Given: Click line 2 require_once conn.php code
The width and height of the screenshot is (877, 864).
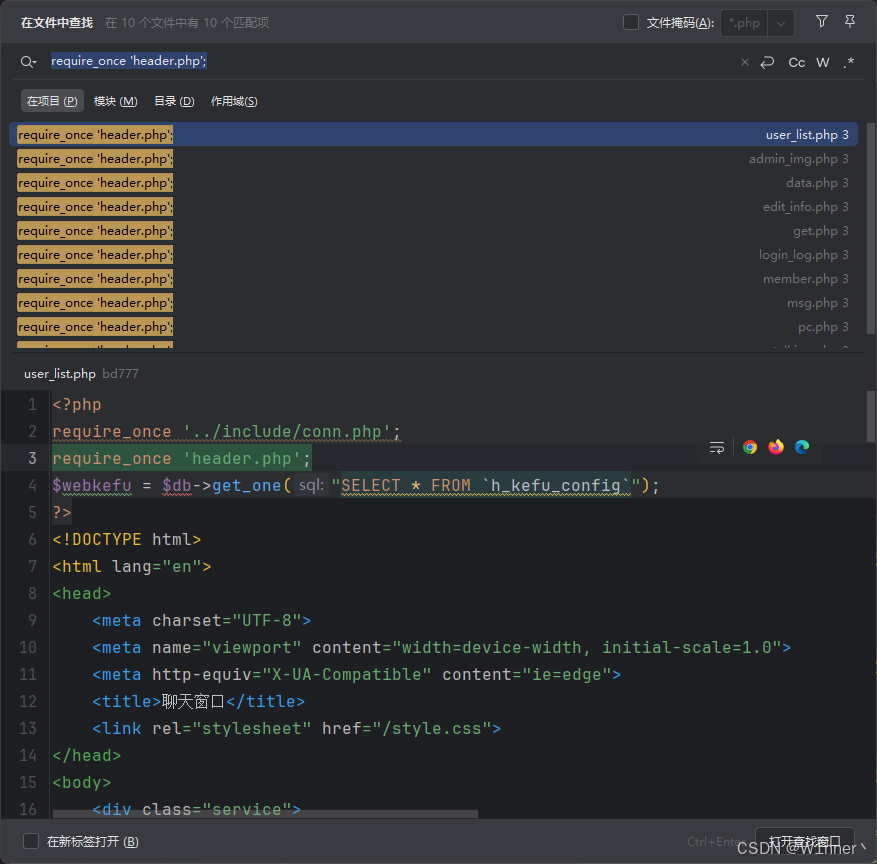Looking at the screenshot, I should (x=227, y=432).
